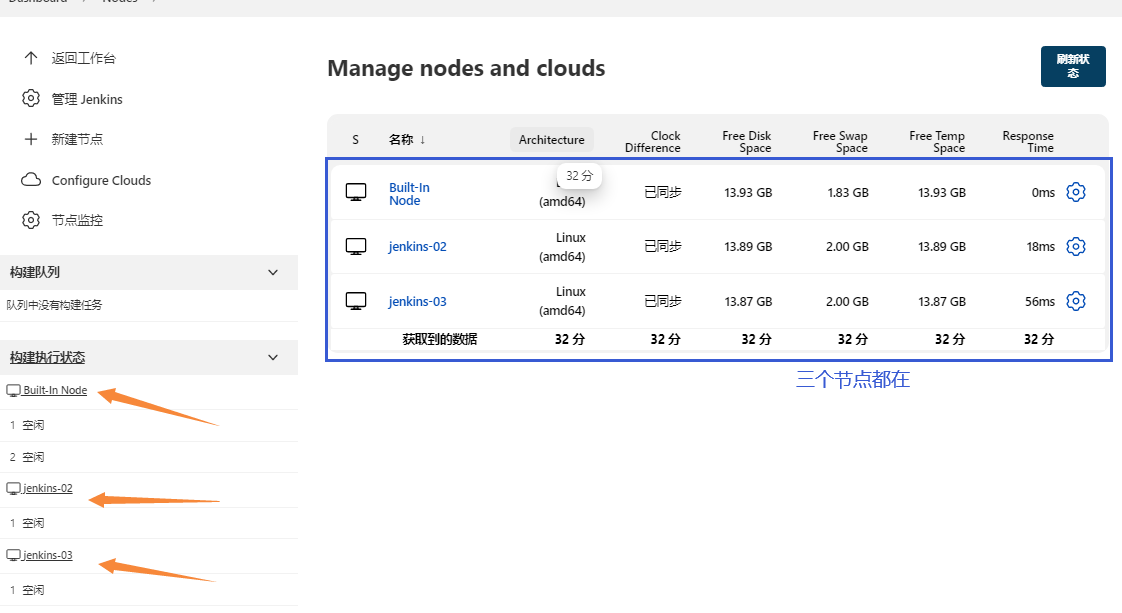The width and height of the screenshot is (1122, 613).
Task: Click 18ms response time value
Action: pos(1040,246)
